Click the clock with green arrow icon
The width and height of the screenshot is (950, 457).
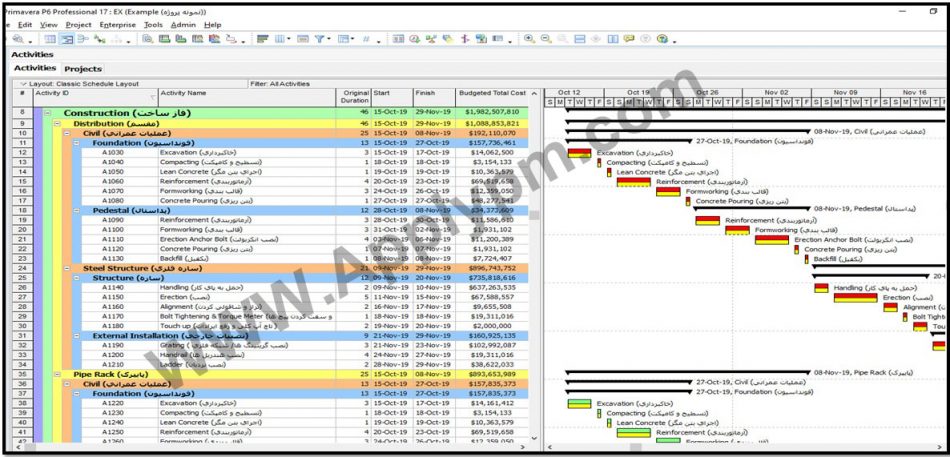click(x=414, y=39)
